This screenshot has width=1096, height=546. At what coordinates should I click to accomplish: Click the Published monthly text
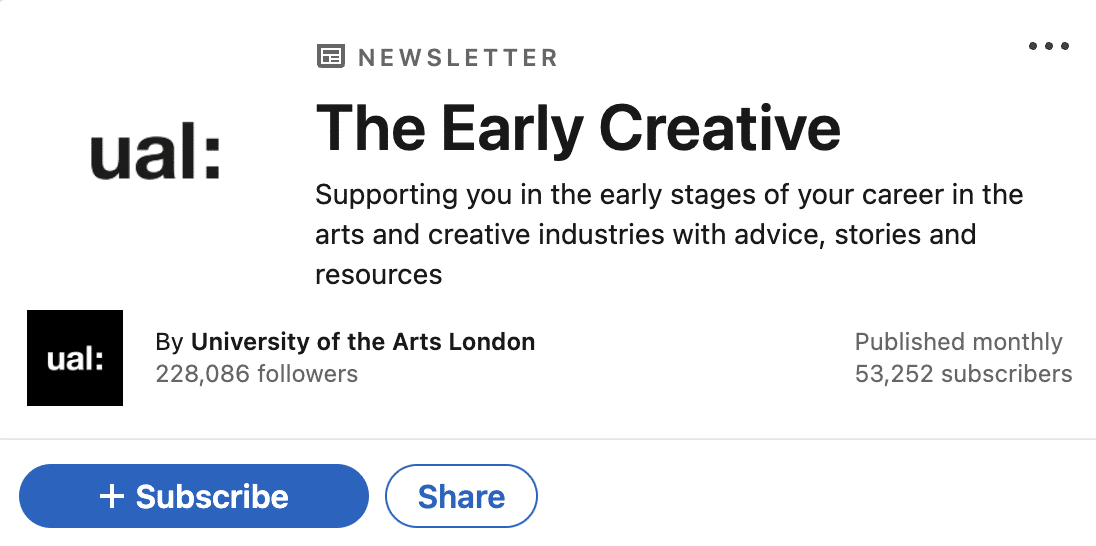coord(958,342)
